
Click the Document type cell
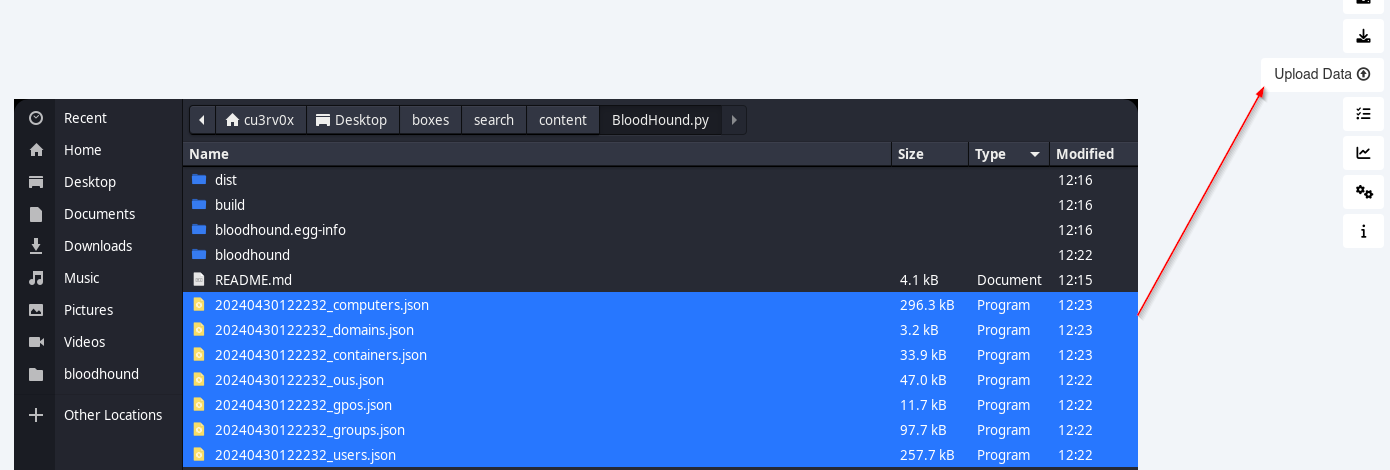[x=1009, y=280]
